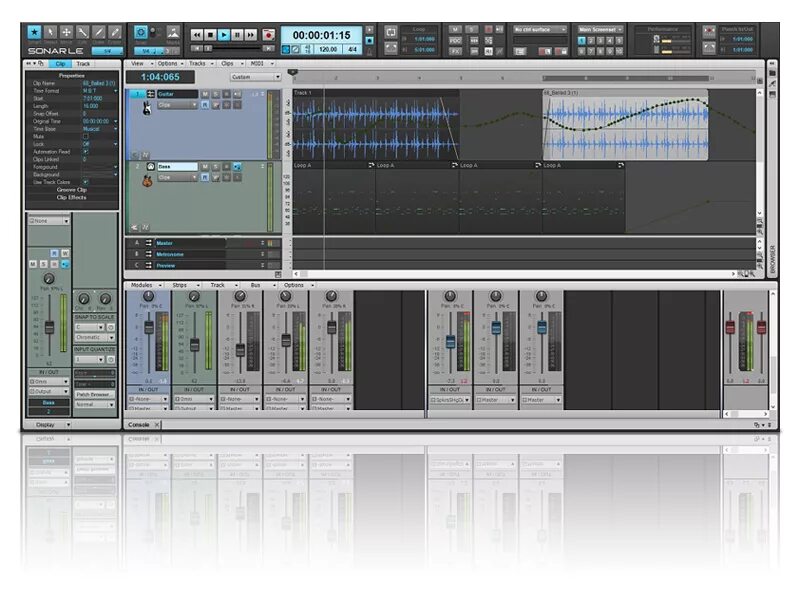Image resolution: width=800 pixels, height=600 pixels.
Task: Open the MIDI menu in track view
Action: (262, 64)
